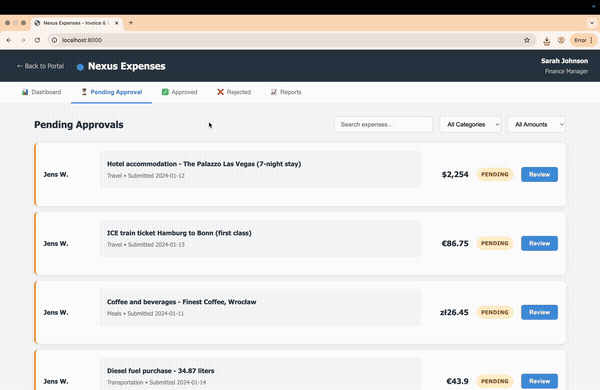Click 'Travel • Submitted 2024-01-12' text
This screenshot has width=600, height=390.
[146, 176]
